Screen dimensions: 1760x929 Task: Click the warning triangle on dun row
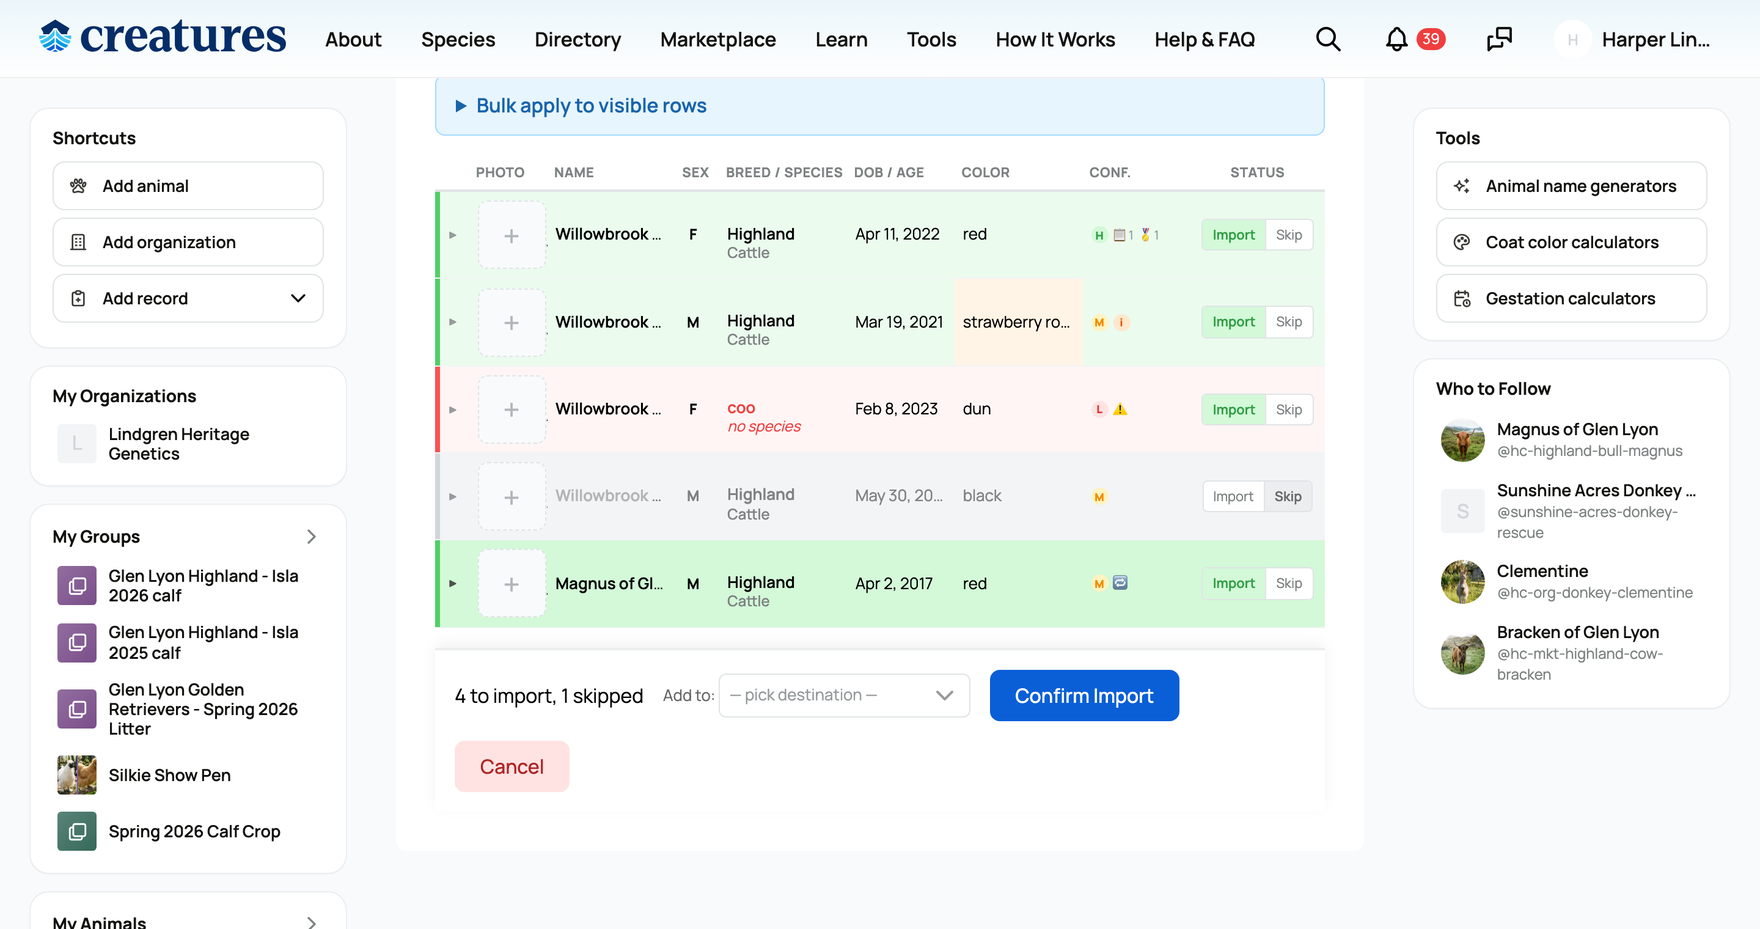pos(1120,409)
